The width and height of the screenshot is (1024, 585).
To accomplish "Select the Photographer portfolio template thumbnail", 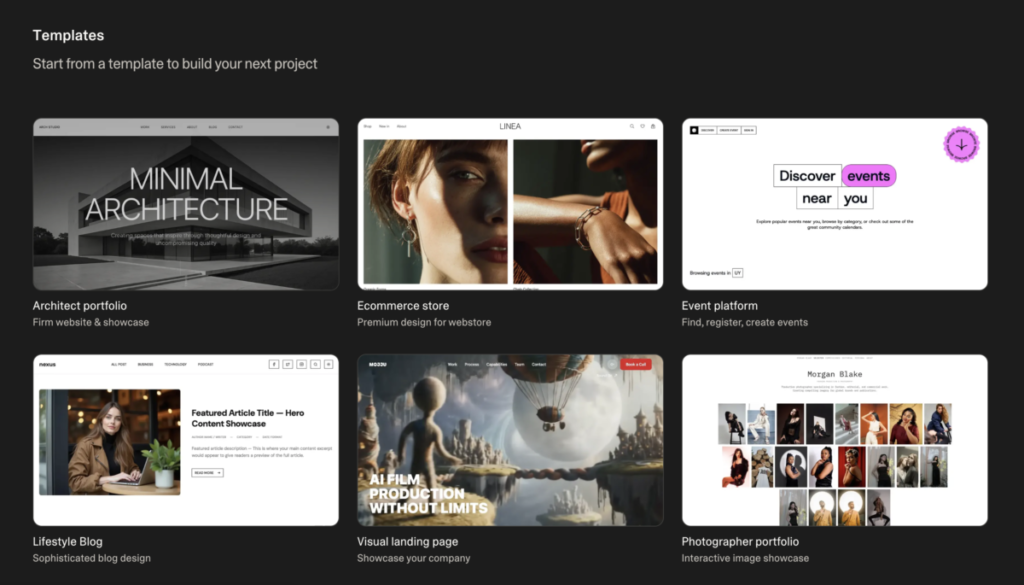I will [x=834, y=440].
